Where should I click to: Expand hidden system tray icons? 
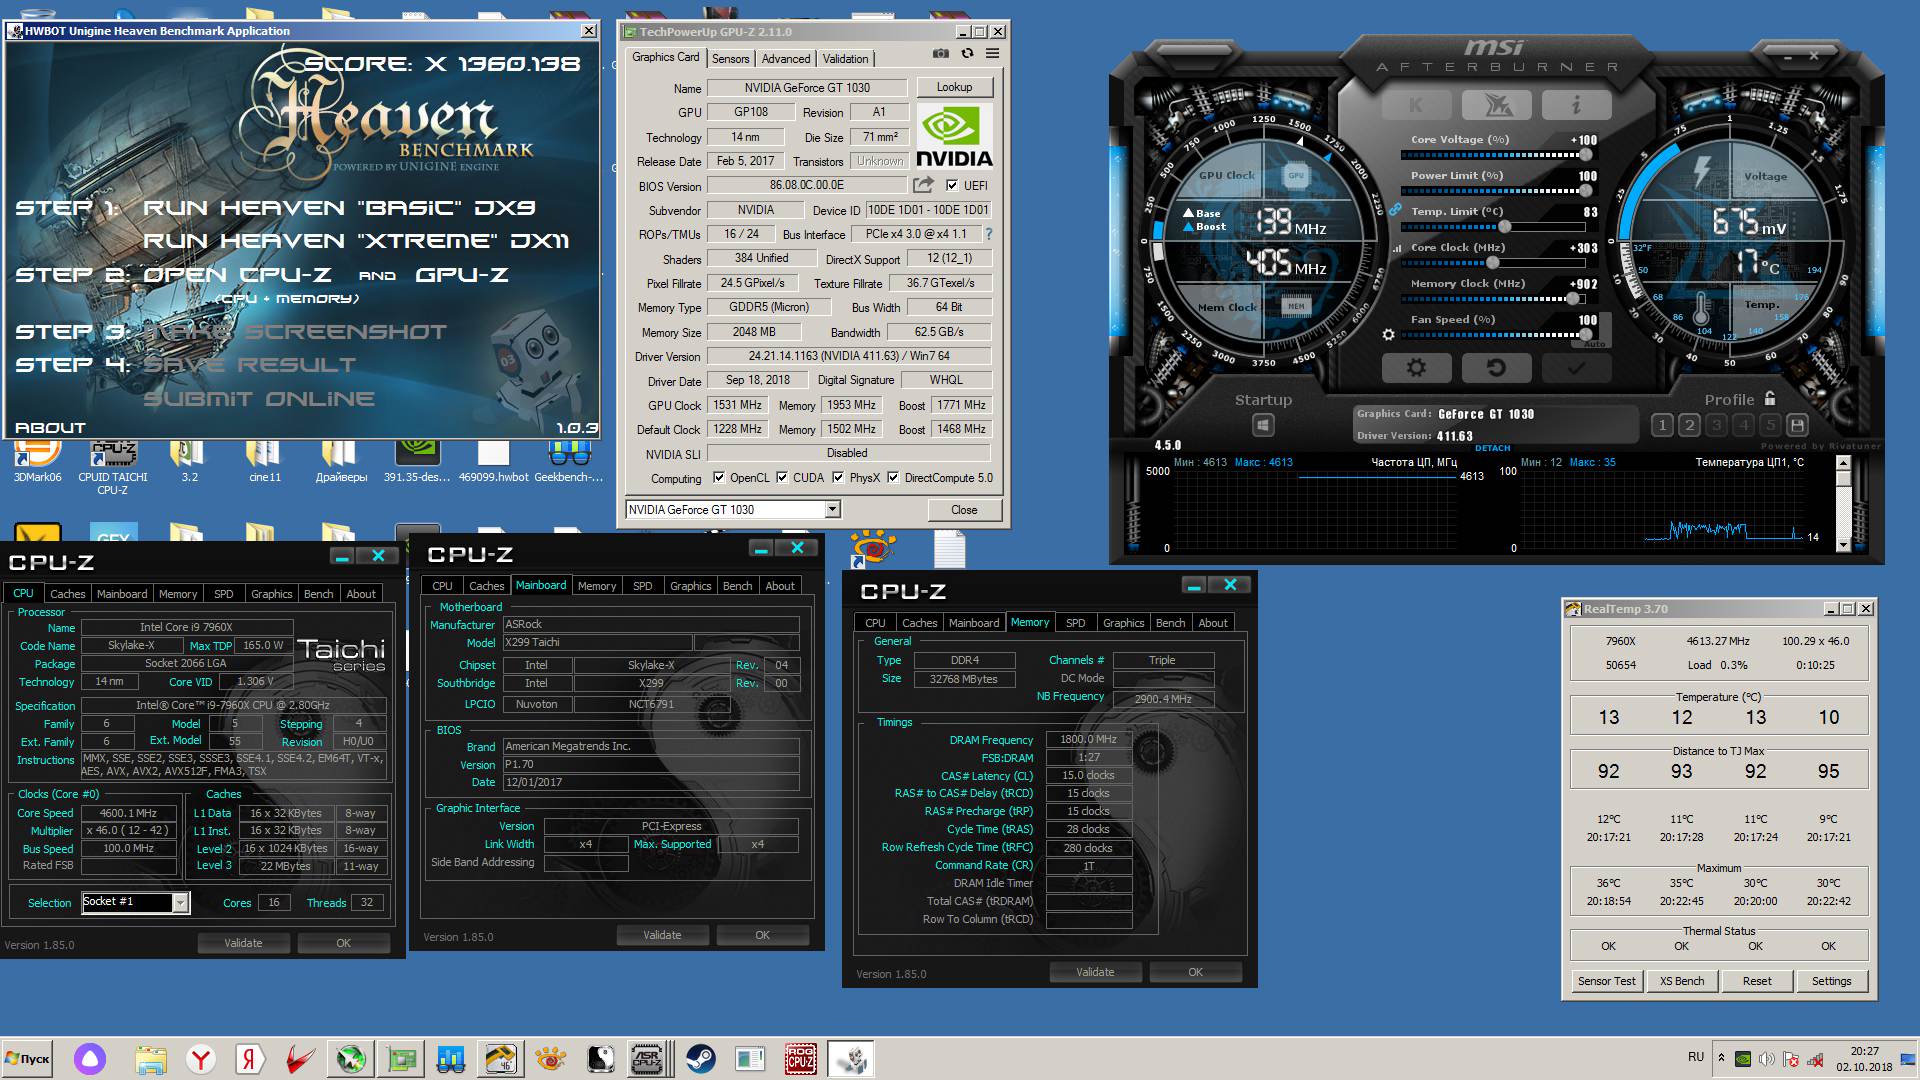[1721, 1058]
